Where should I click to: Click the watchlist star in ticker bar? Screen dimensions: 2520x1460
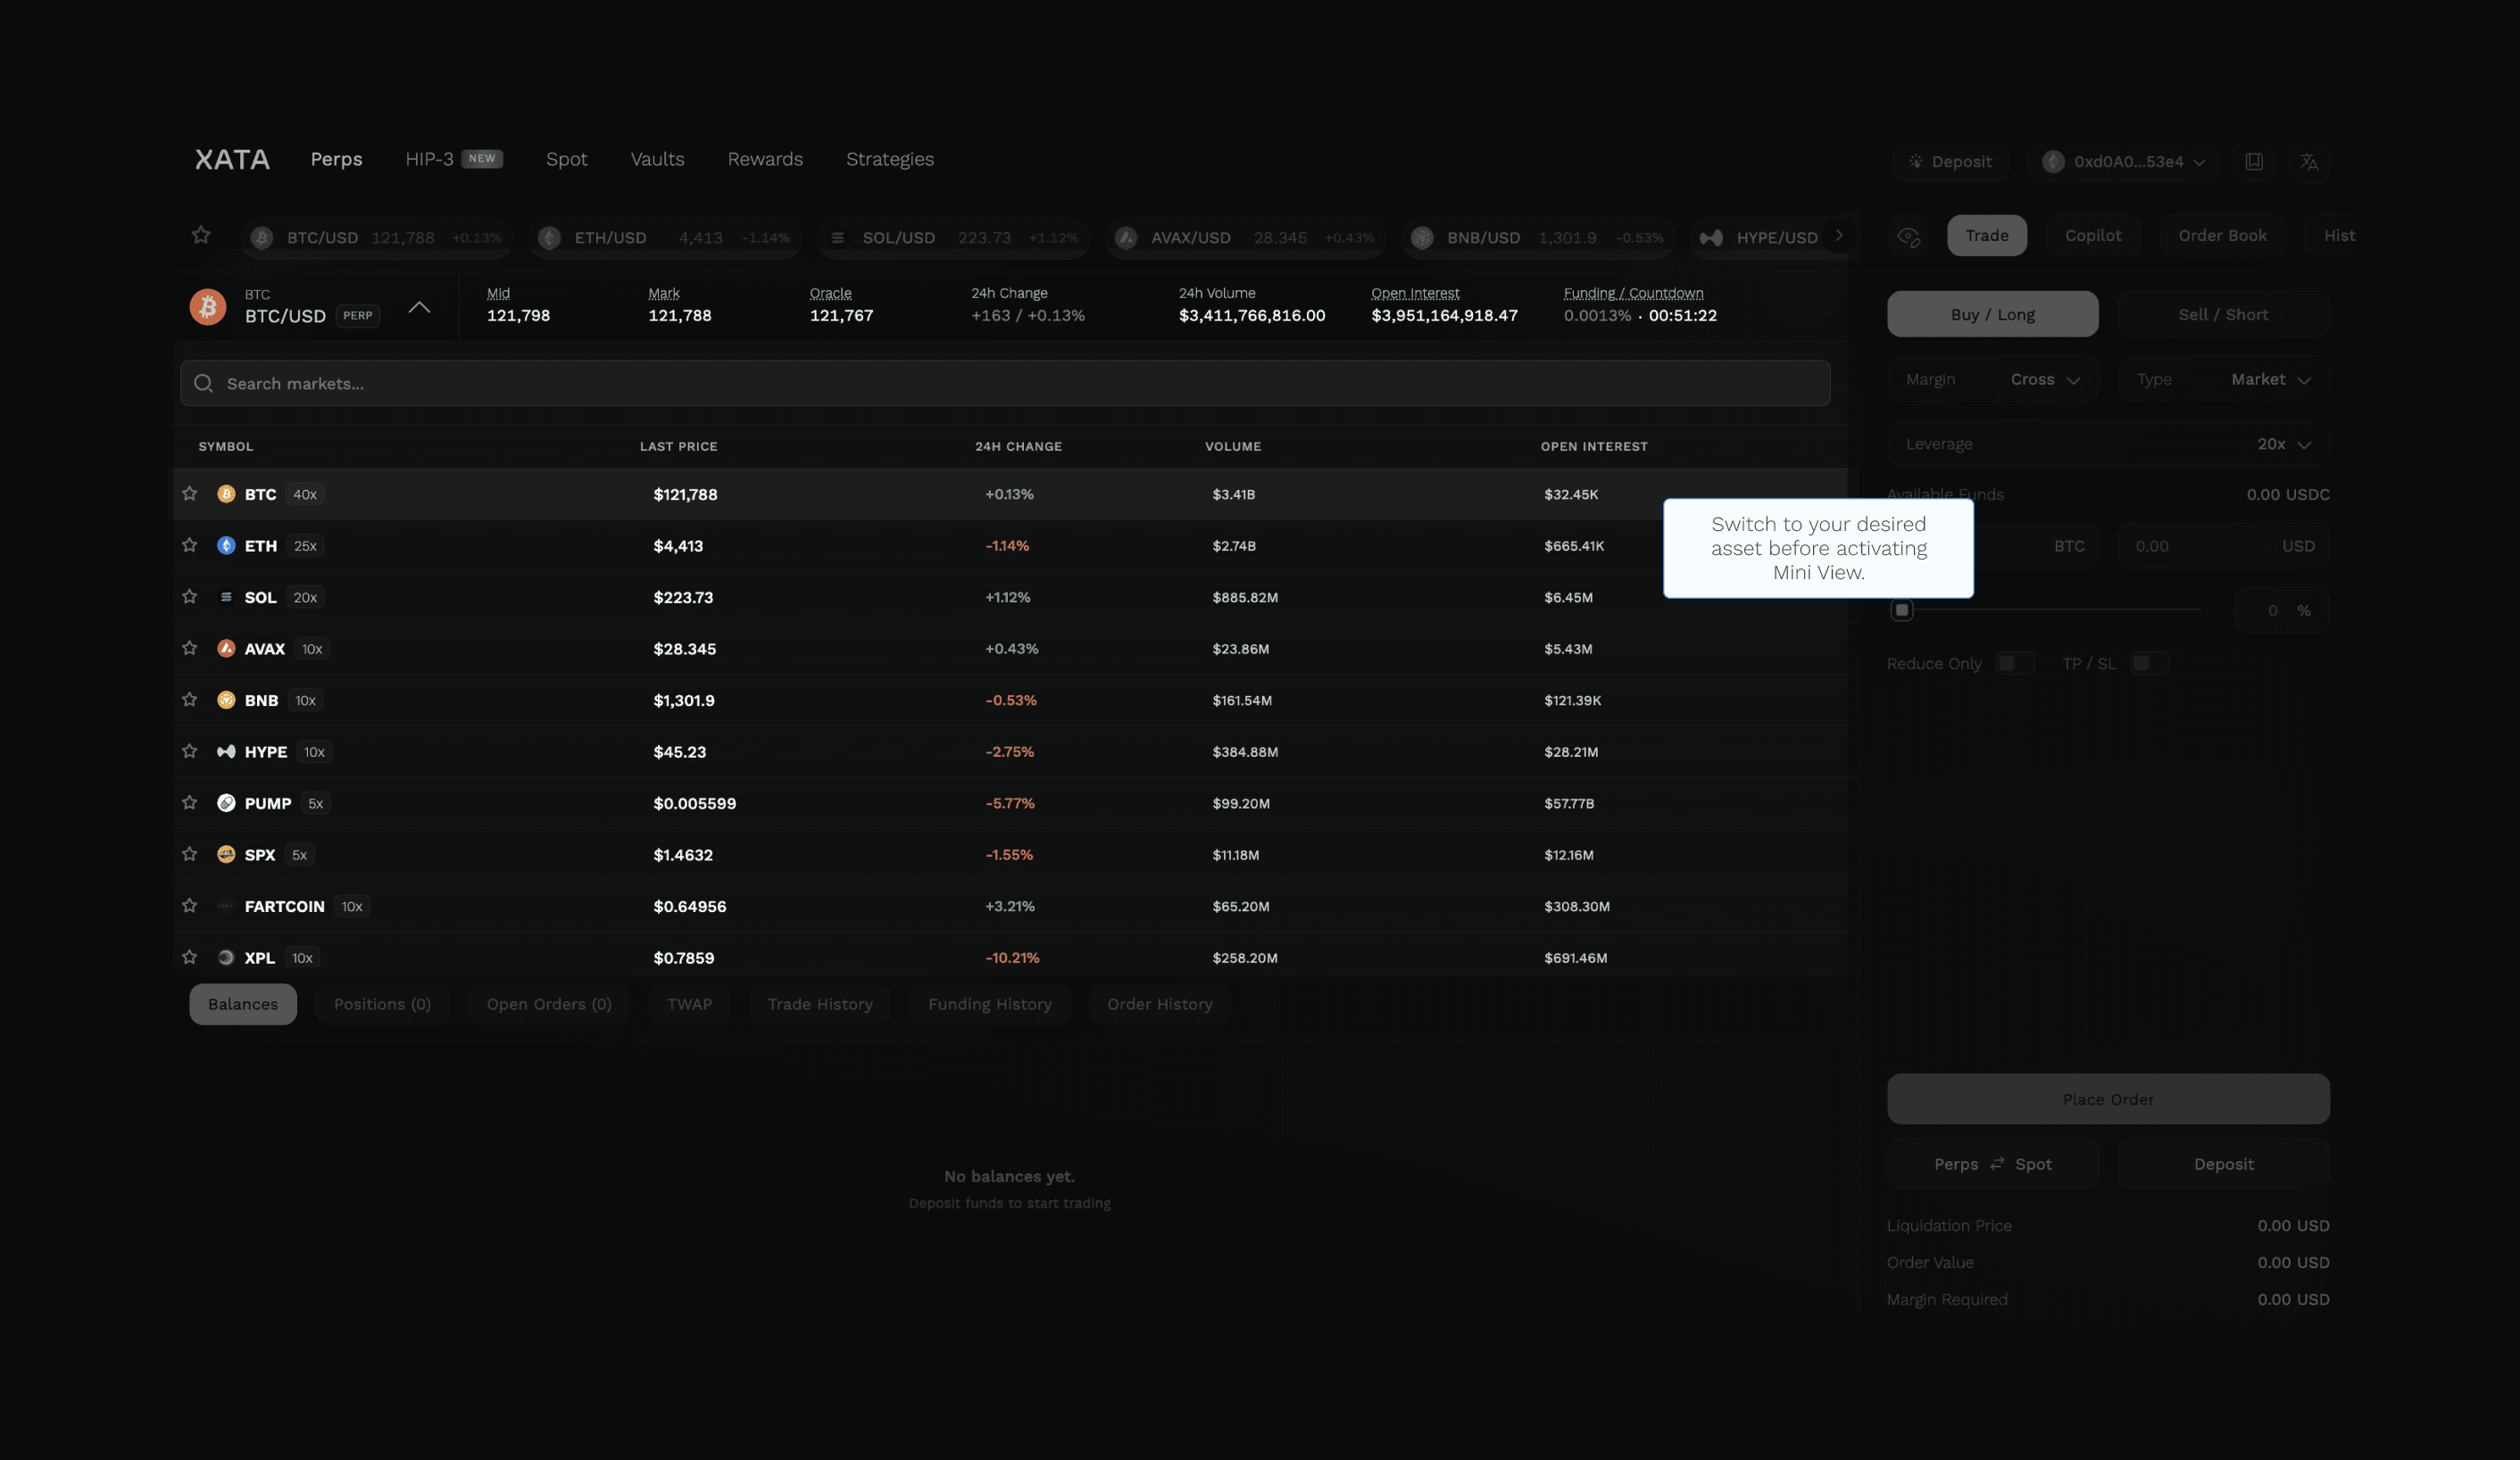click(201, 235)
